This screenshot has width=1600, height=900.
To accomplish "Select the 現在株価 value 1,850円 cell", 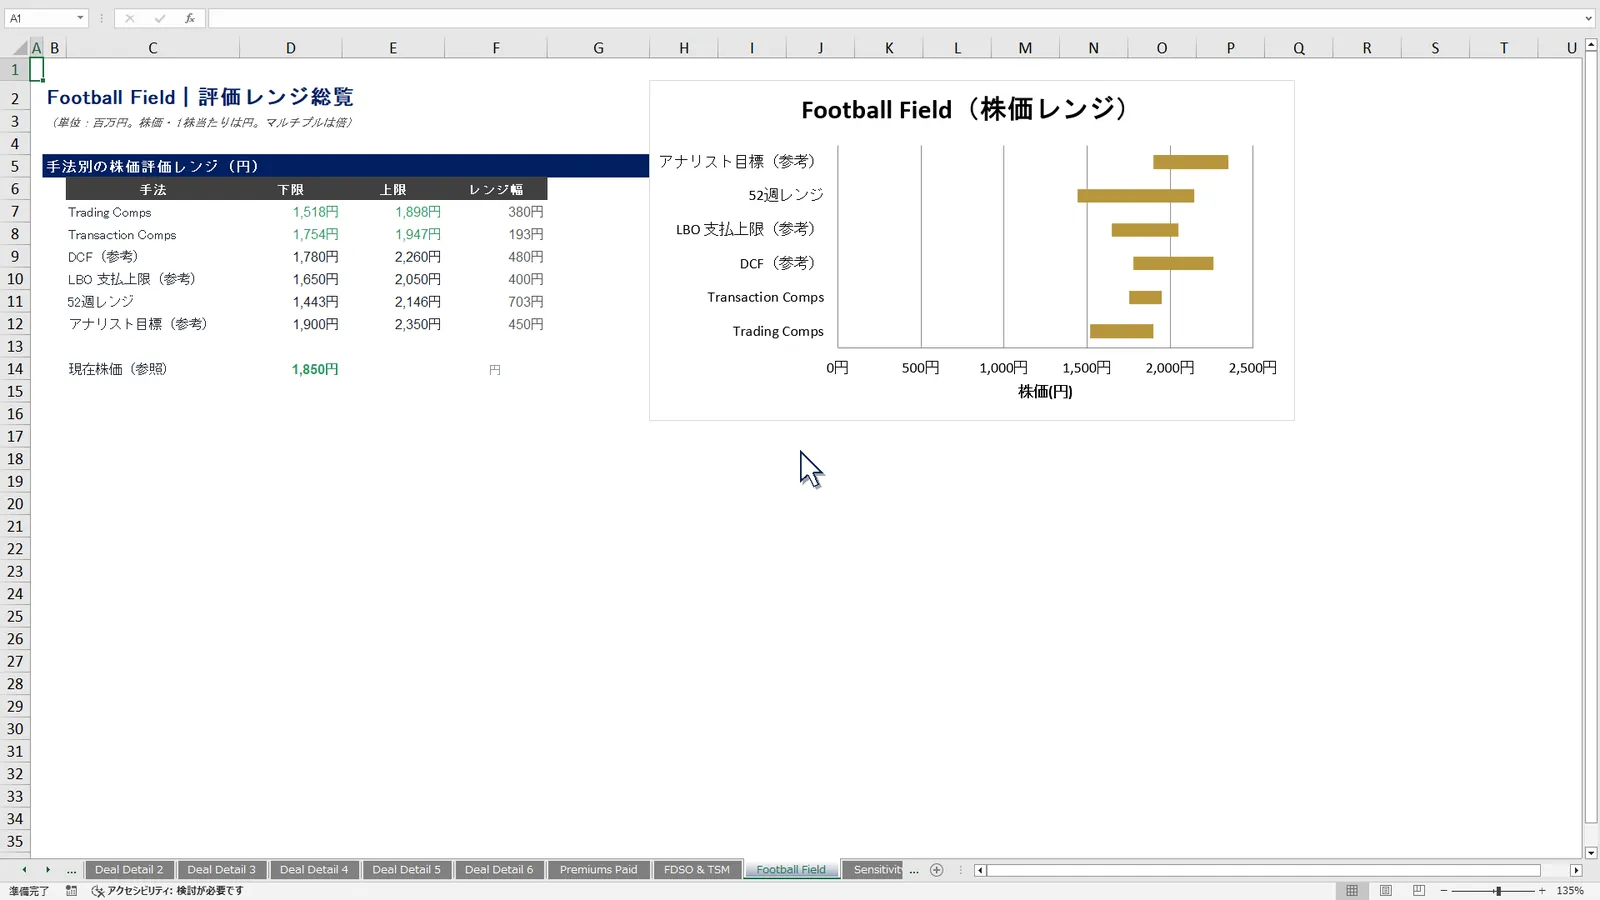I will [291, 369].
